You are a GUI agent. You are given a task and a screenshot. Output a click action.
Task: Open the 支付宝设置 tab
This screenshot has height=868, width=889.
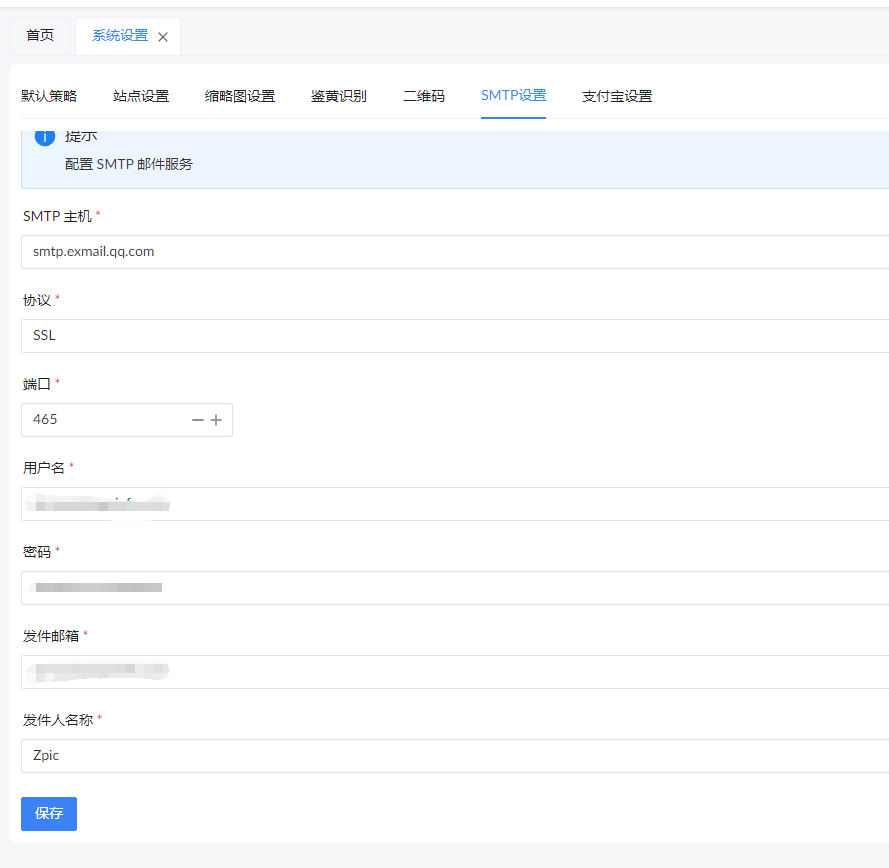click(617, 96)
